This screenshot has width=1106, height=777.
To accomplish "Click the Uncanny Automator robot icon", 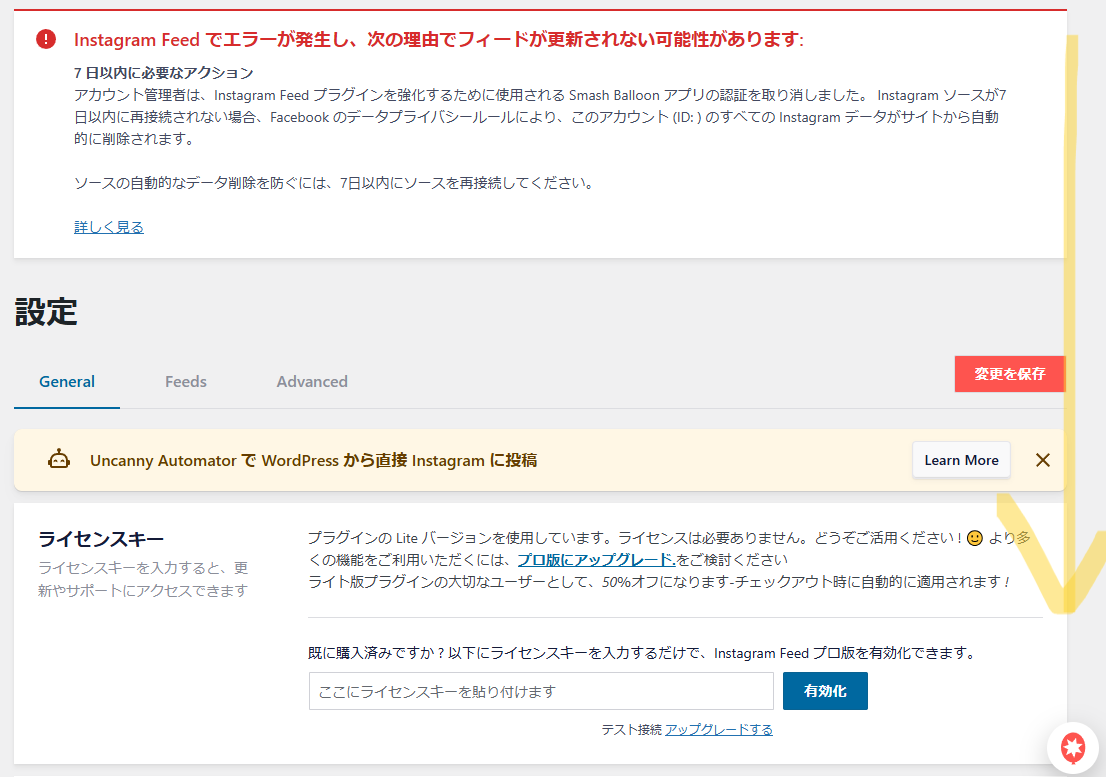I will point(59,460).
